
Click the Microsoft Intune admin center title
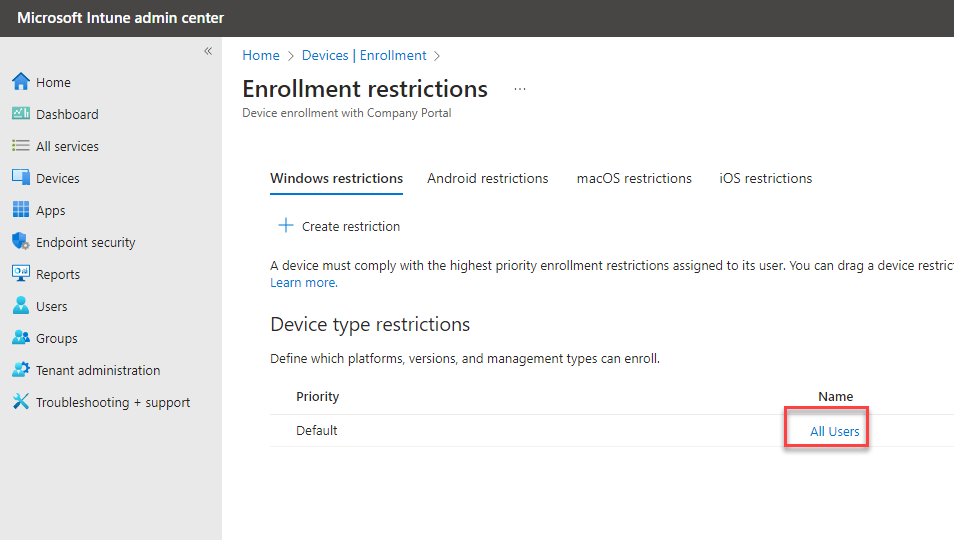click(x=120, y=18)
